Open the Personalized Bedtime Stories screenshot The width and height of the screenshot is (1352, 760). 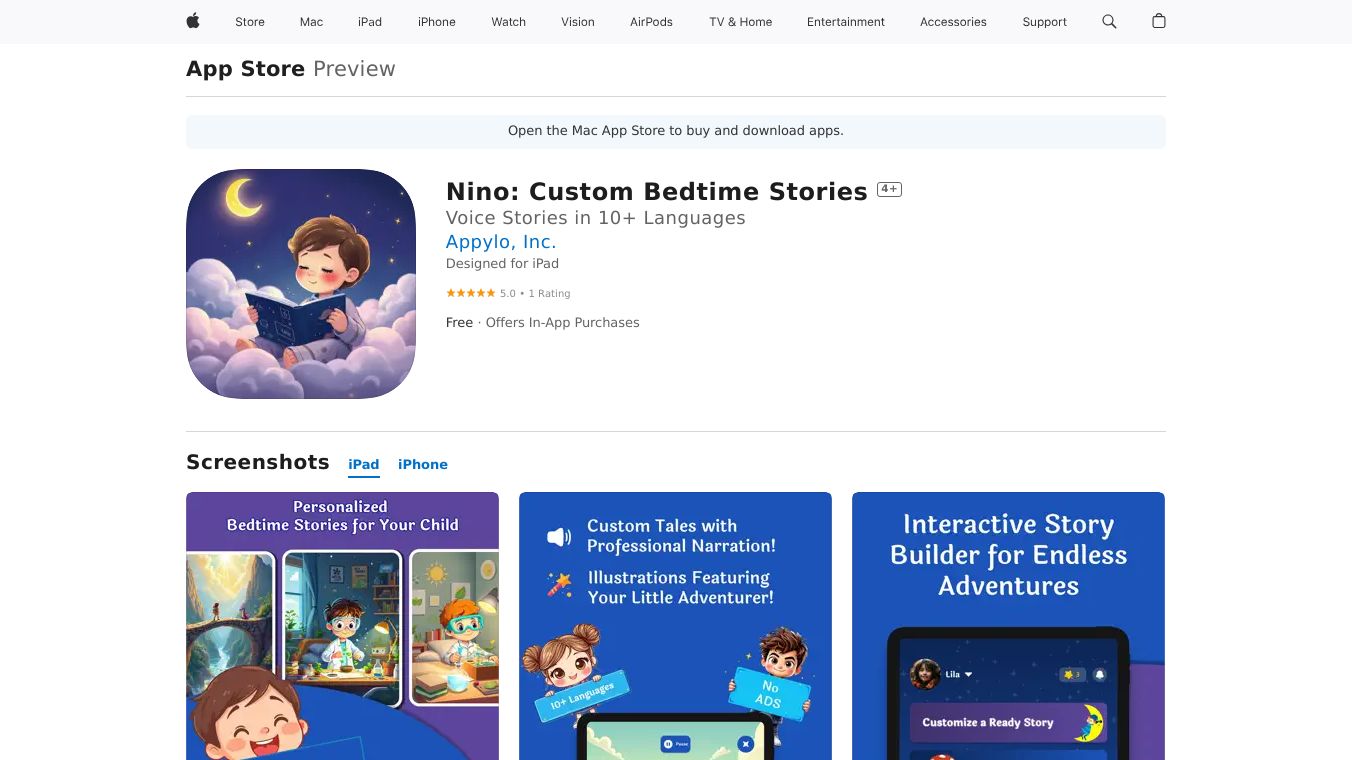[x=342, y=626]
